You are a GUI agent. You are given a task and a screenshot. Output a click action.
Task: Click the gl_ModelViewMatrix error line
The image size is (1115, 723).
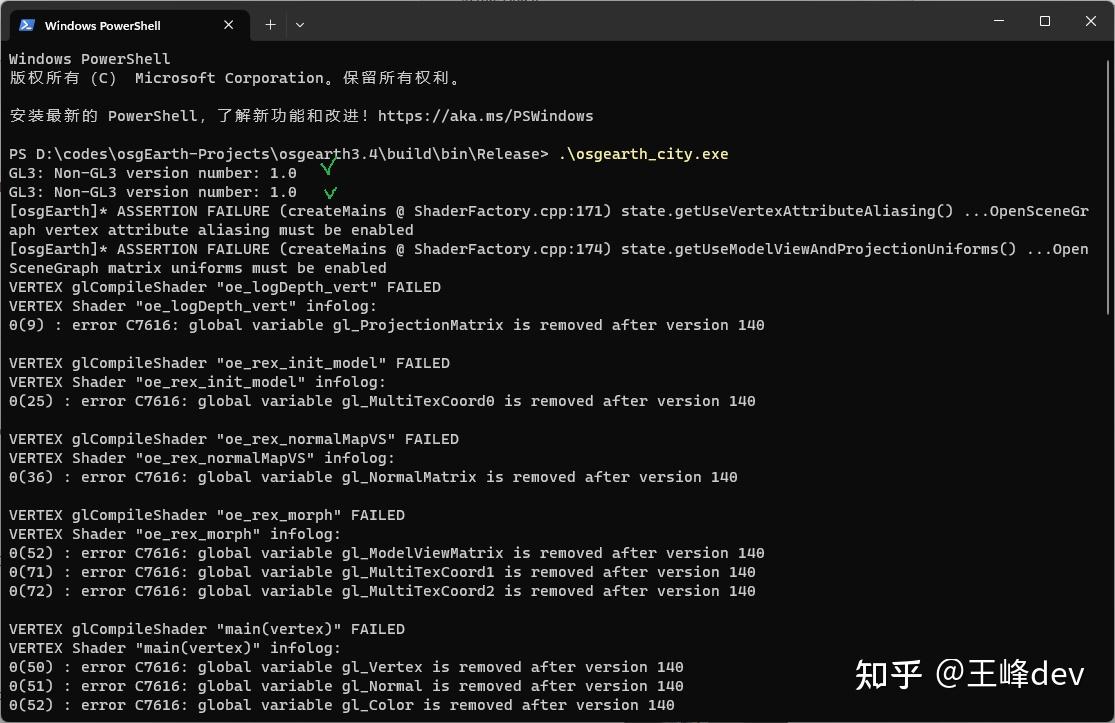point(386,554)
